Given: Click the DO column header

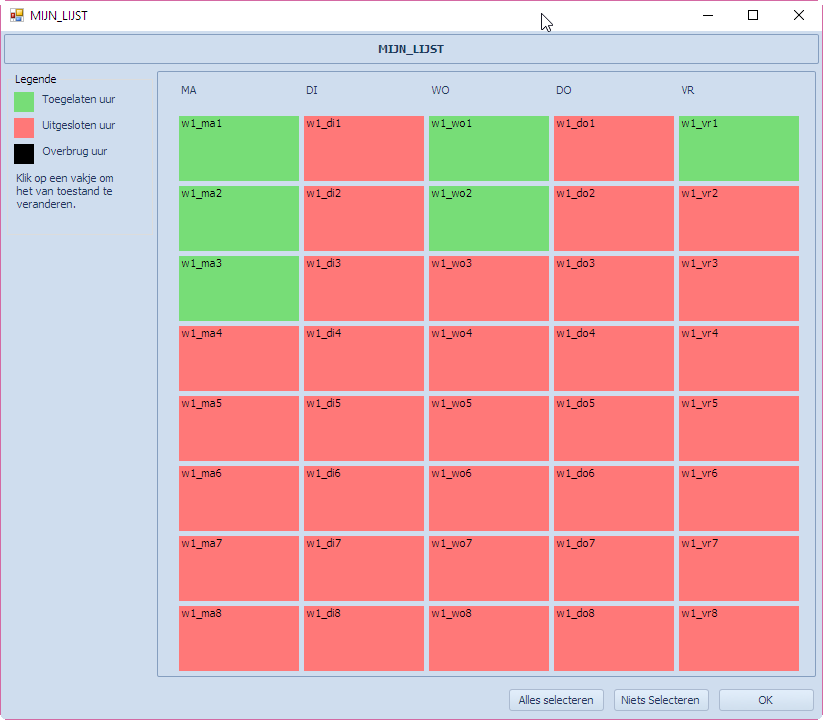Looking at the screenshot, I should [x=564, y=90].
